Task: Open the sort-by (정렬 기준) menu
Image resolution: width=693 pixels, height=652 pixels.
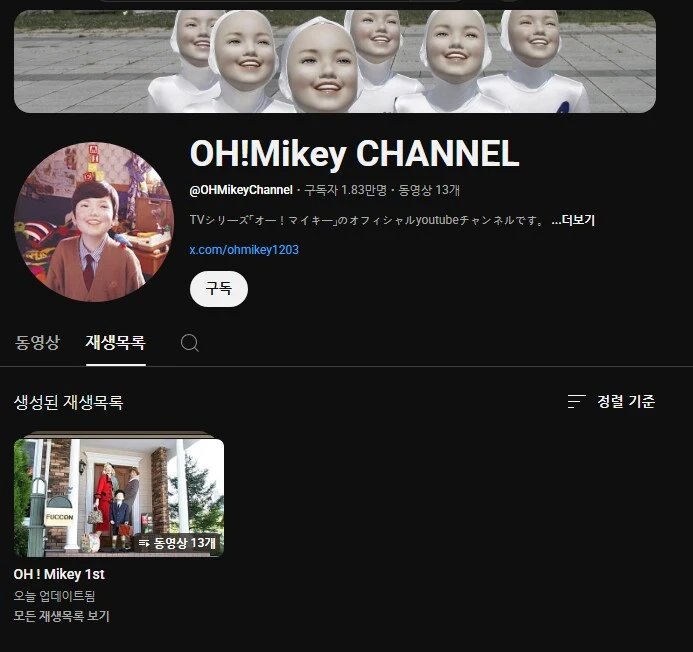Action: [611, 401]
